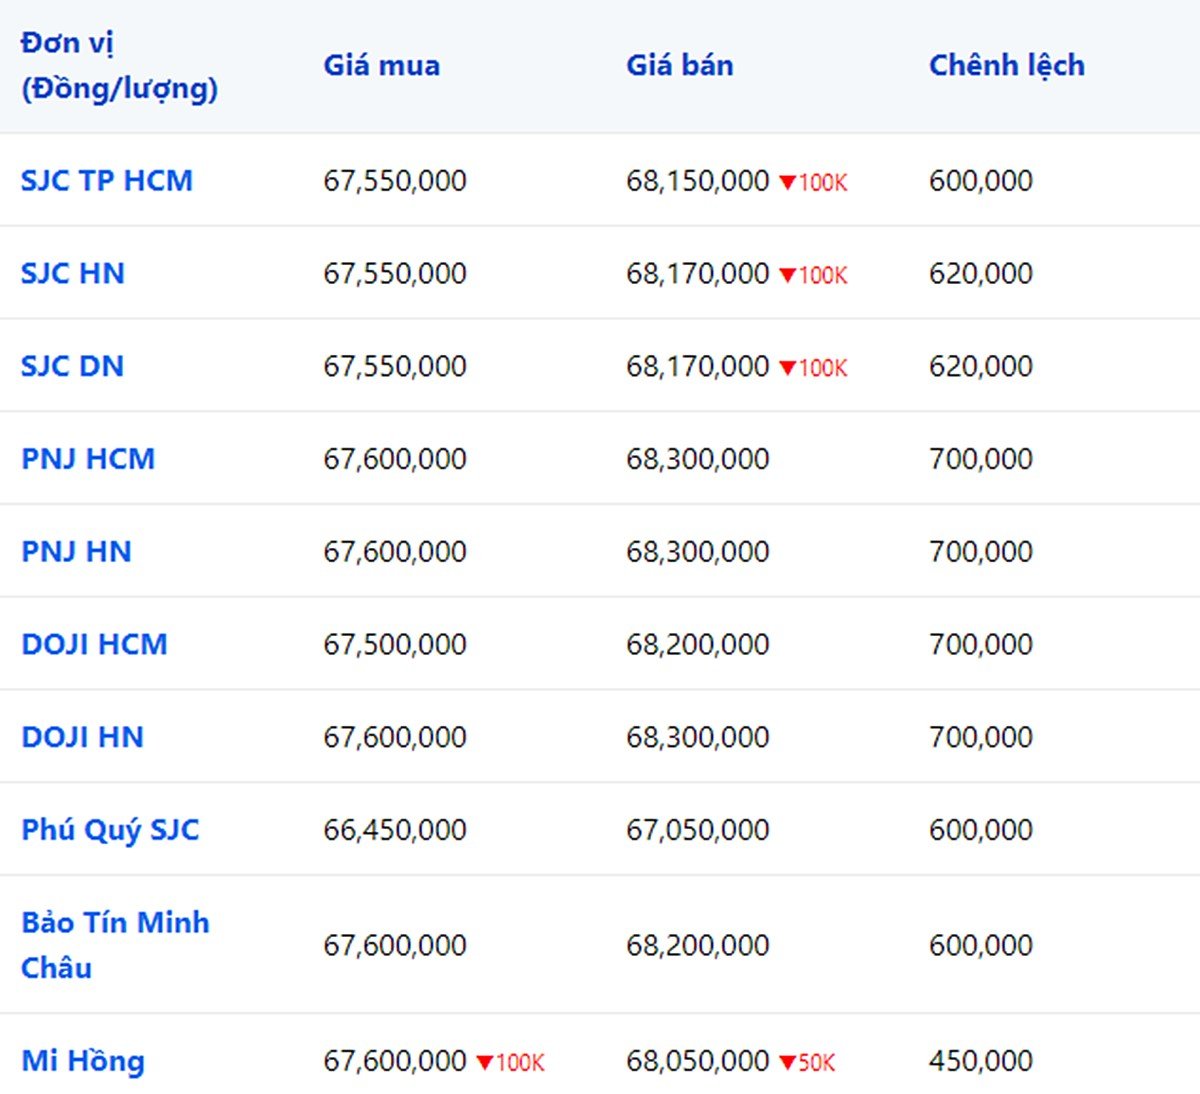Select SJC HN difference 620,000
Image resolution: width=1200 pixels, height=1094 pixels.
[981, 274]
